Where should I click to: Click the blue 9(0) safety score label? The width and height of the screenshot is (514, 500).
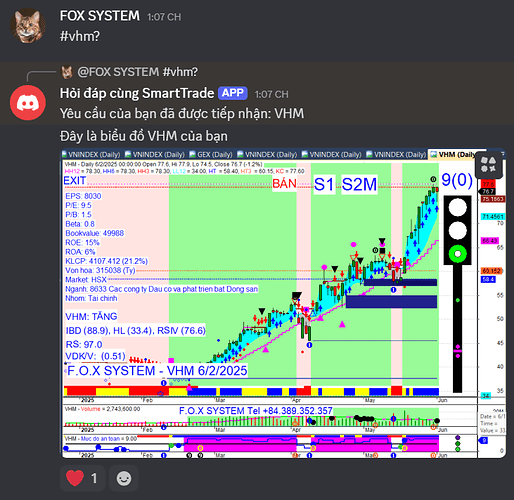click(457, 180)
